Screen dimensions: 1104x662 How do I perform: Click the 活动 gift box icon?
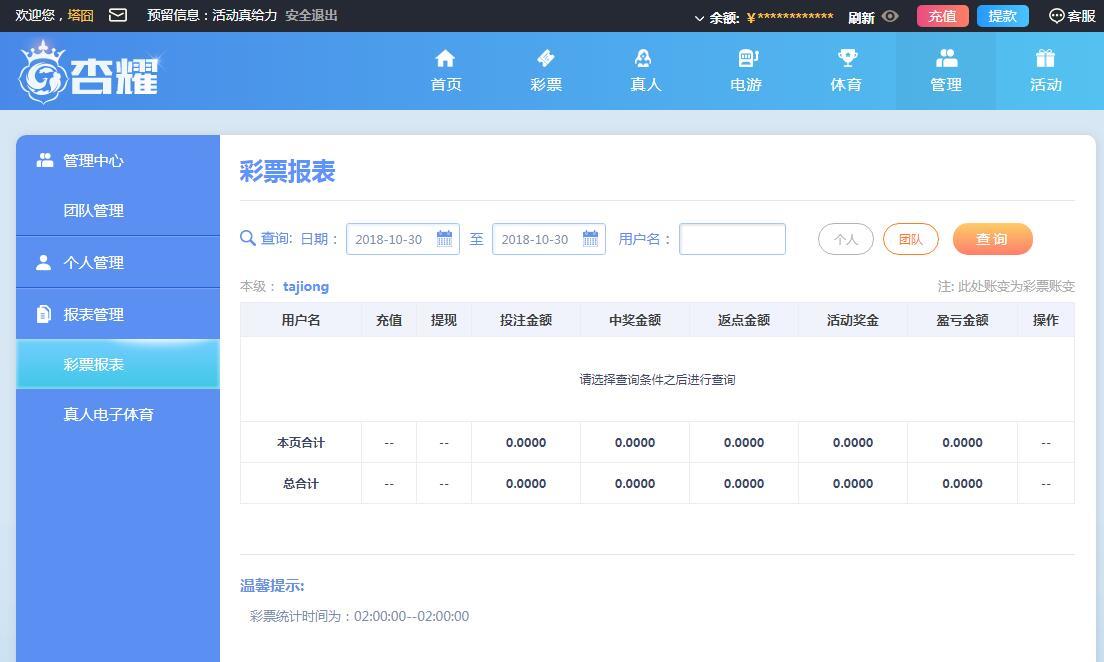pyautogui.click(x=1046, y=58)
